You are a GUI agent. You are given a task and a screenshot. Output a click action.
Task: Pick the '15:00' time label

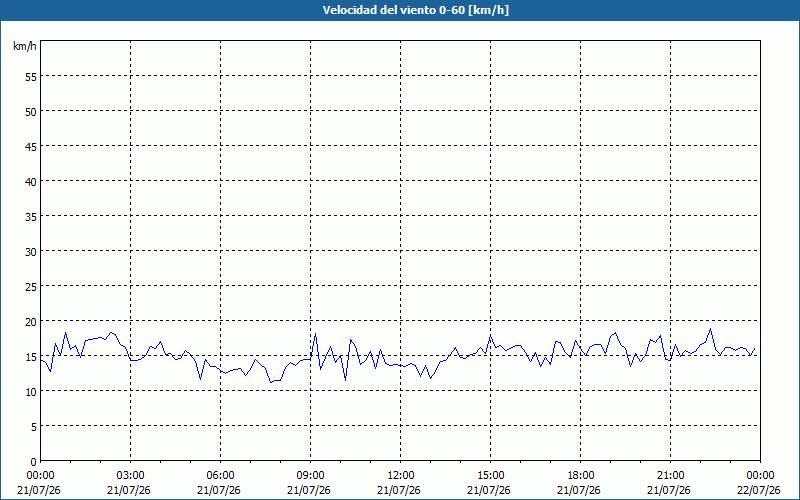[x=490, y=476]
